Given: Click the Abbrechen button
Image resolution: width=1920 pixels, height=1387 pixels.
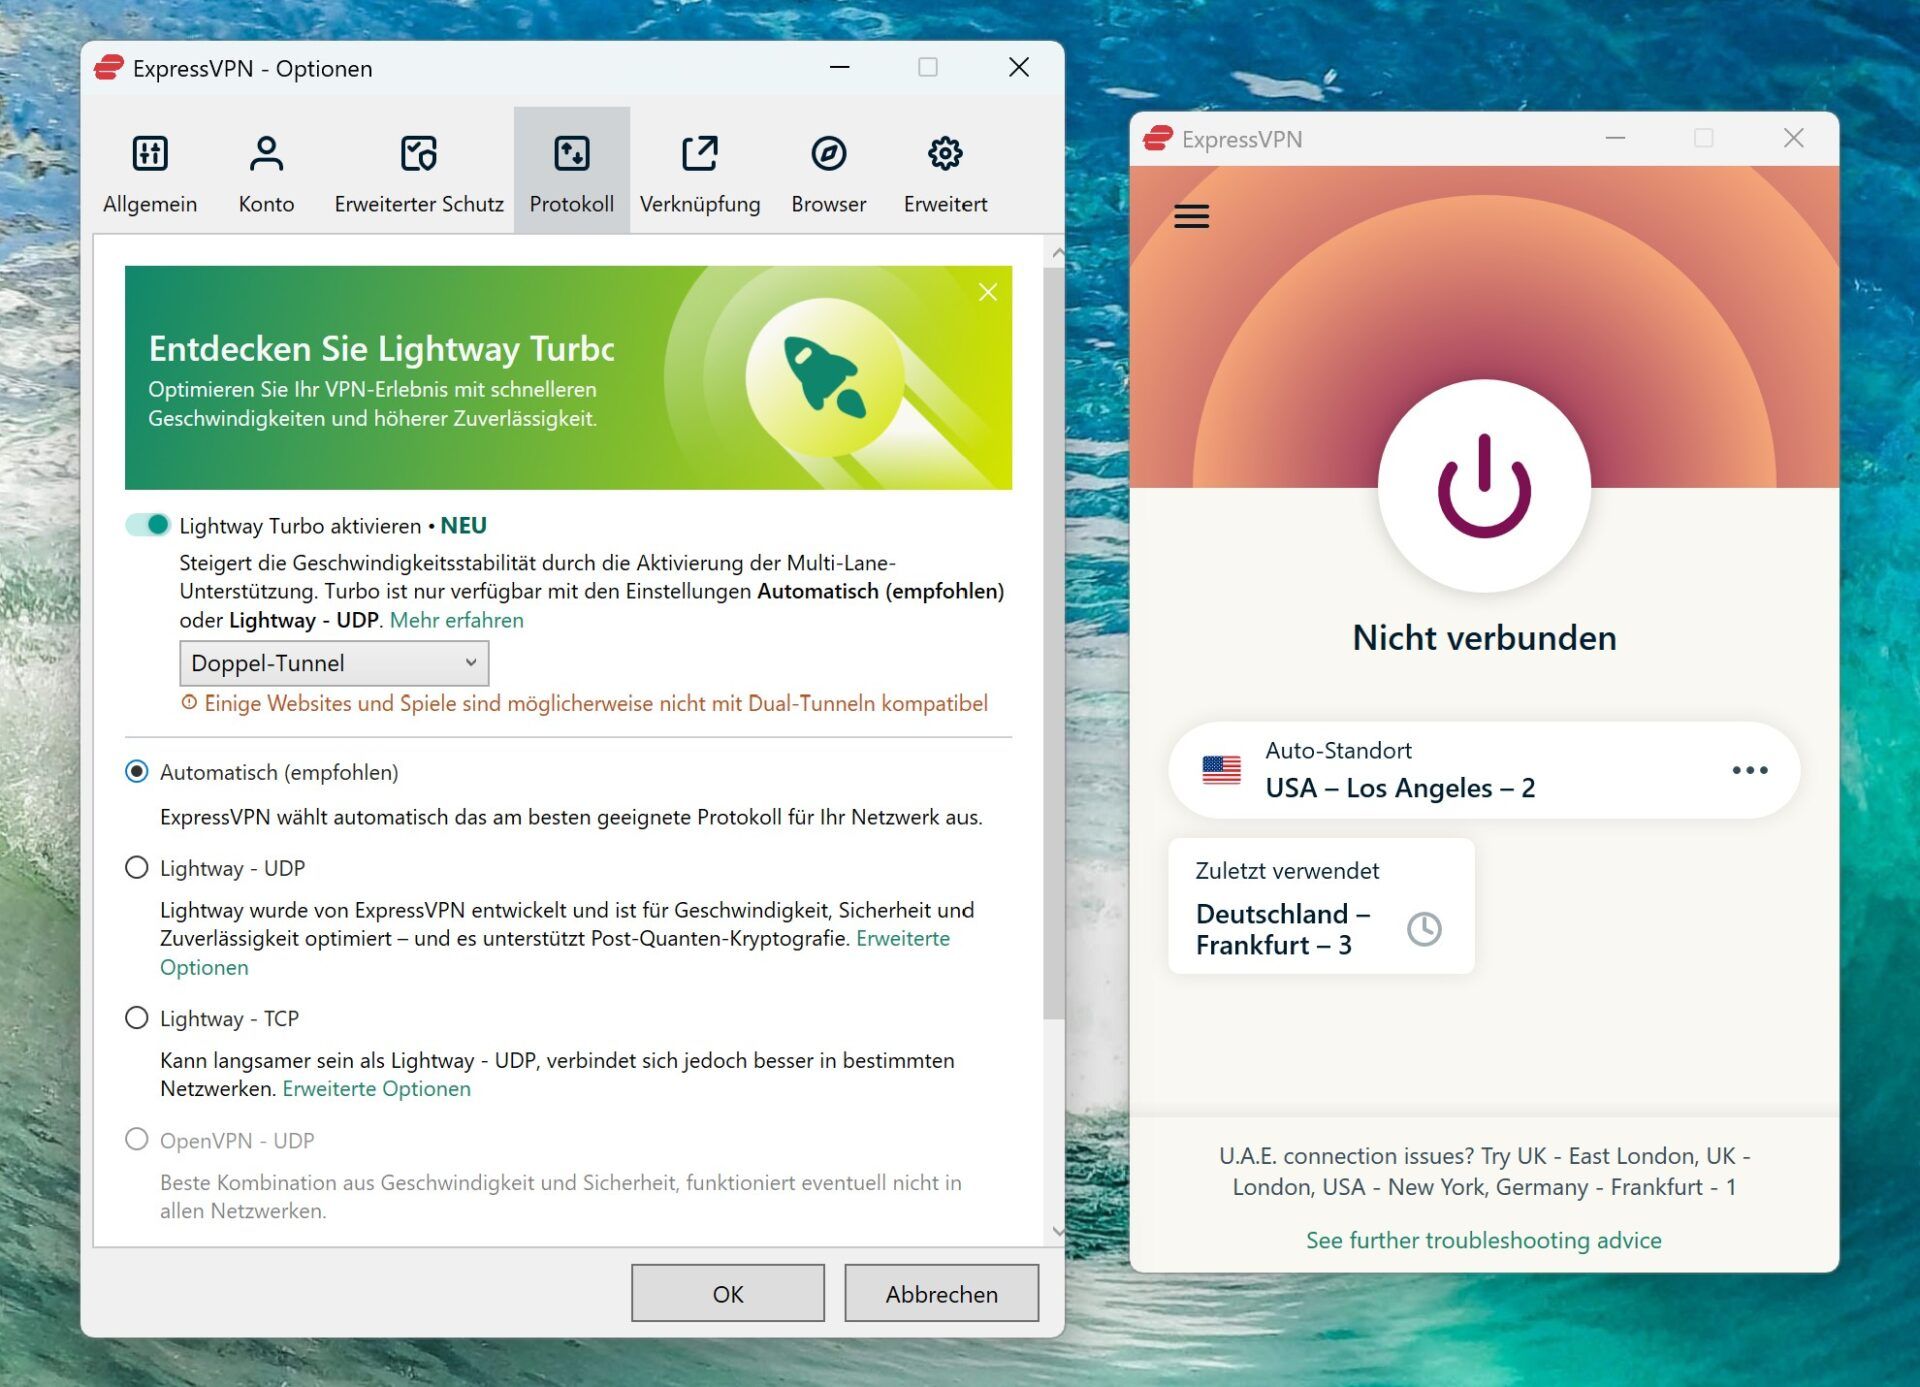Looking at the screenshot, I should 941,1293.
